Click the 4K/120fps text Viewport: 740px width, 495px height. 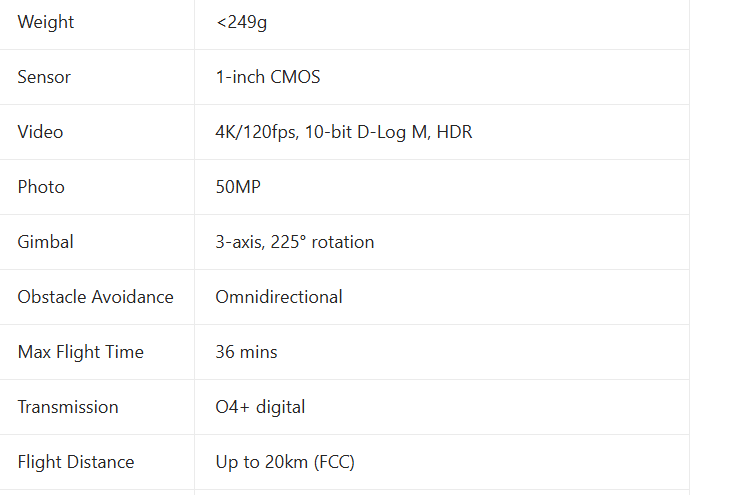pyautogui.click(x=256, y=132)
